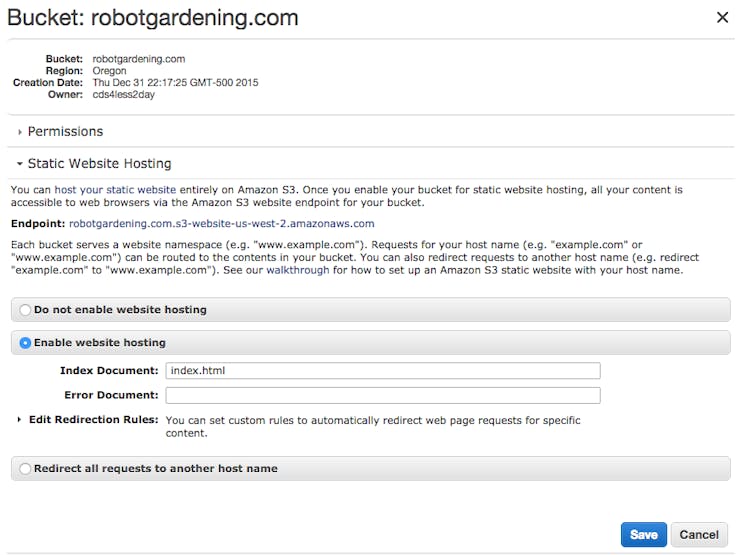Image resolution: width=739 pixels, height=555 pixels.
Task: Select Enable website hosting radio button
Action: [x=25, y=343]
